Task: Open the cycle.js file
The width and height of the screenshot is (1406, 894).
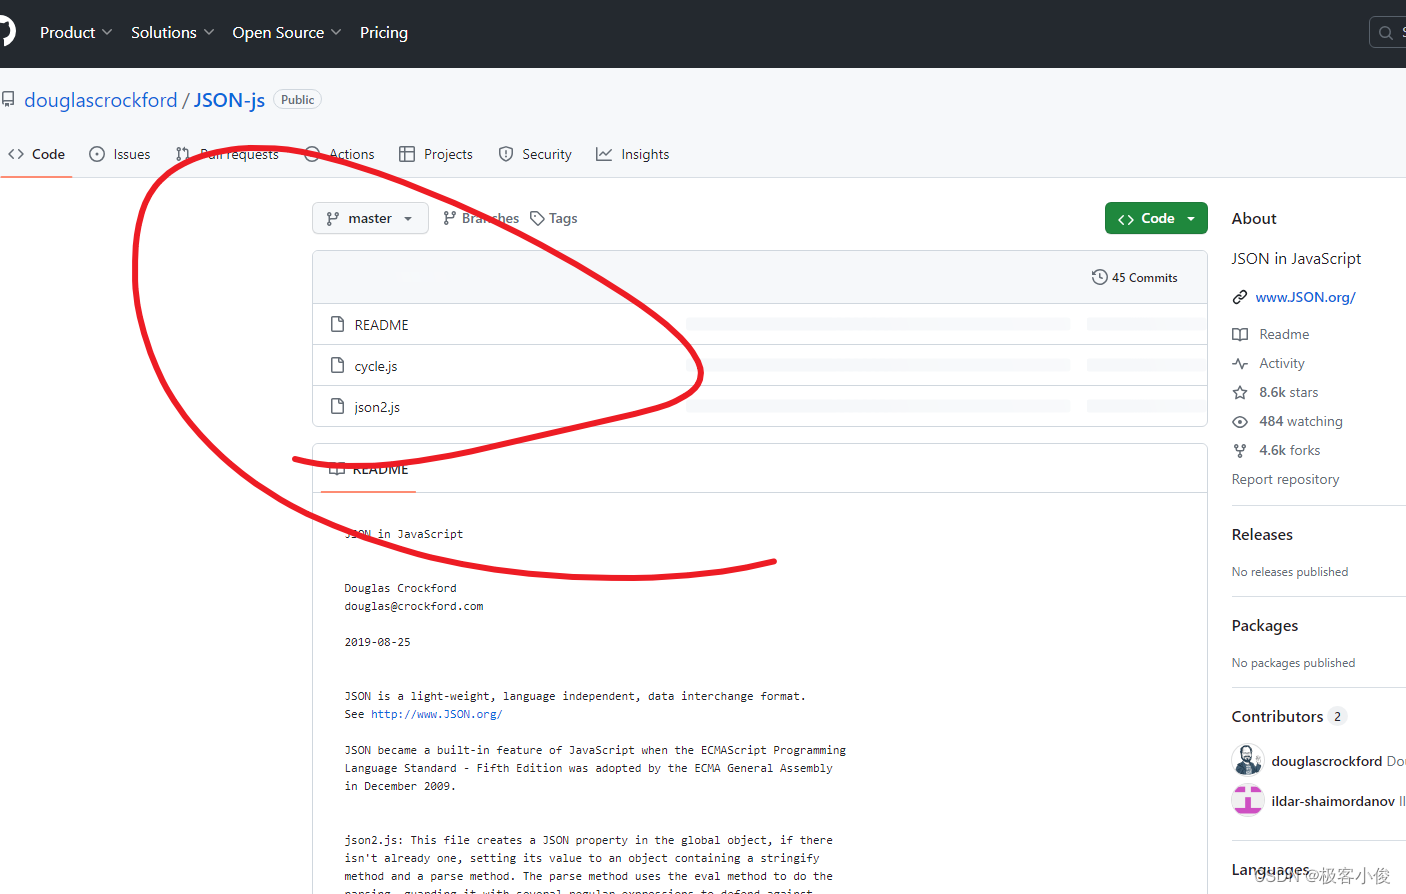Action: click(376, 366)
